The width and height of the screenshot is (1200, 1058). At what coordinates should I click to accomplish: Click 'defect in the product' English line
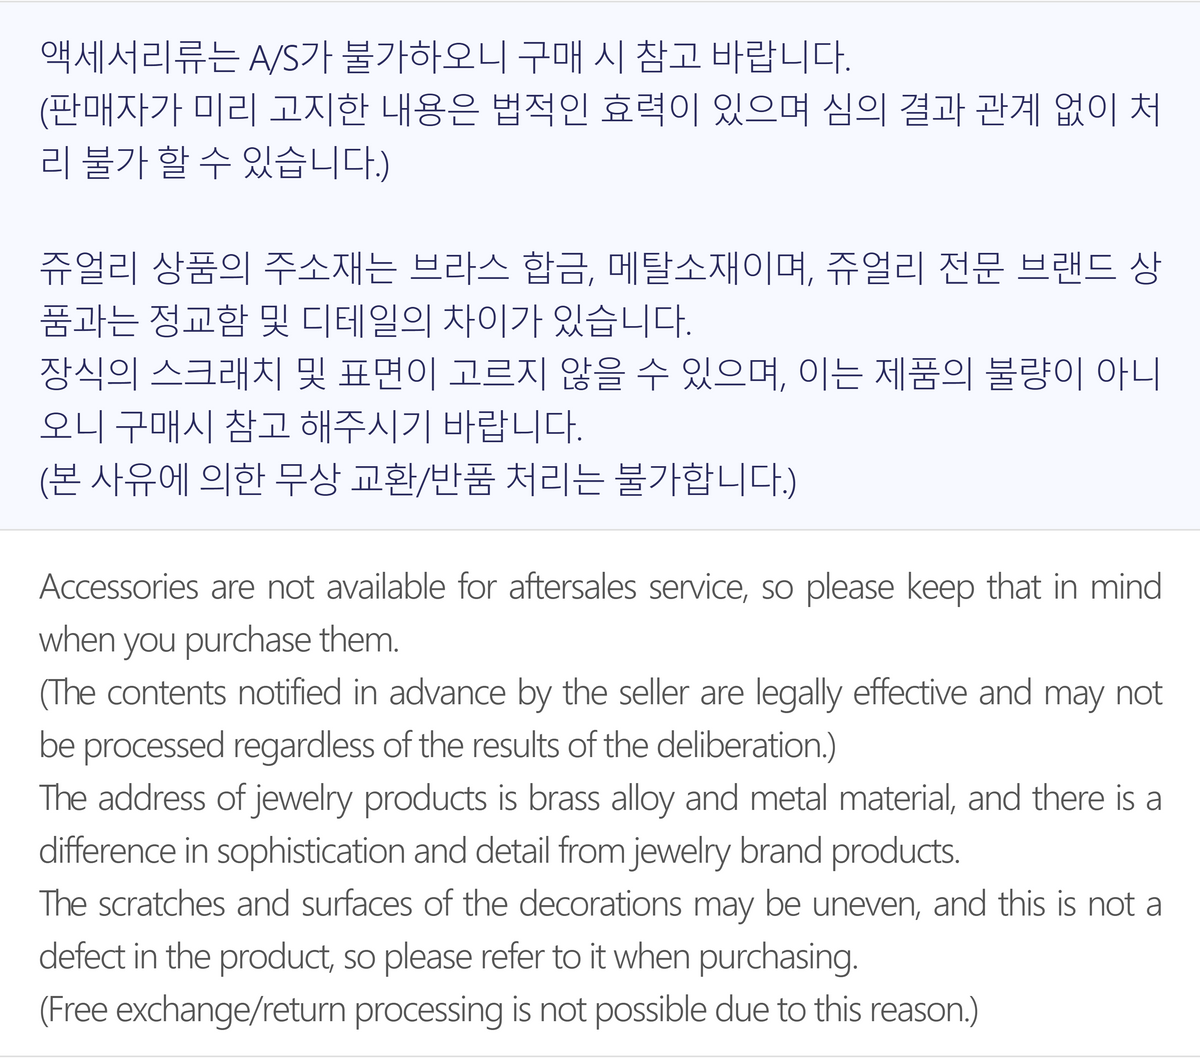(449, 957)
